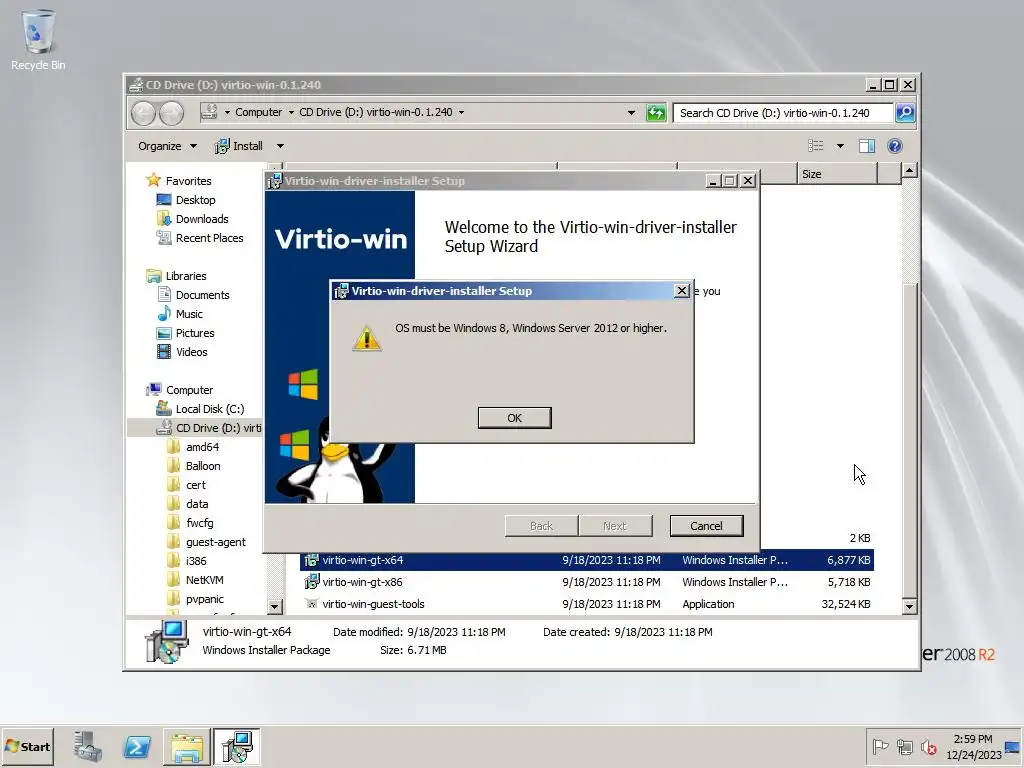Expand arrow after CD Drive breadcrumb
Screen dimensions: 1024x768
point(461,112)
